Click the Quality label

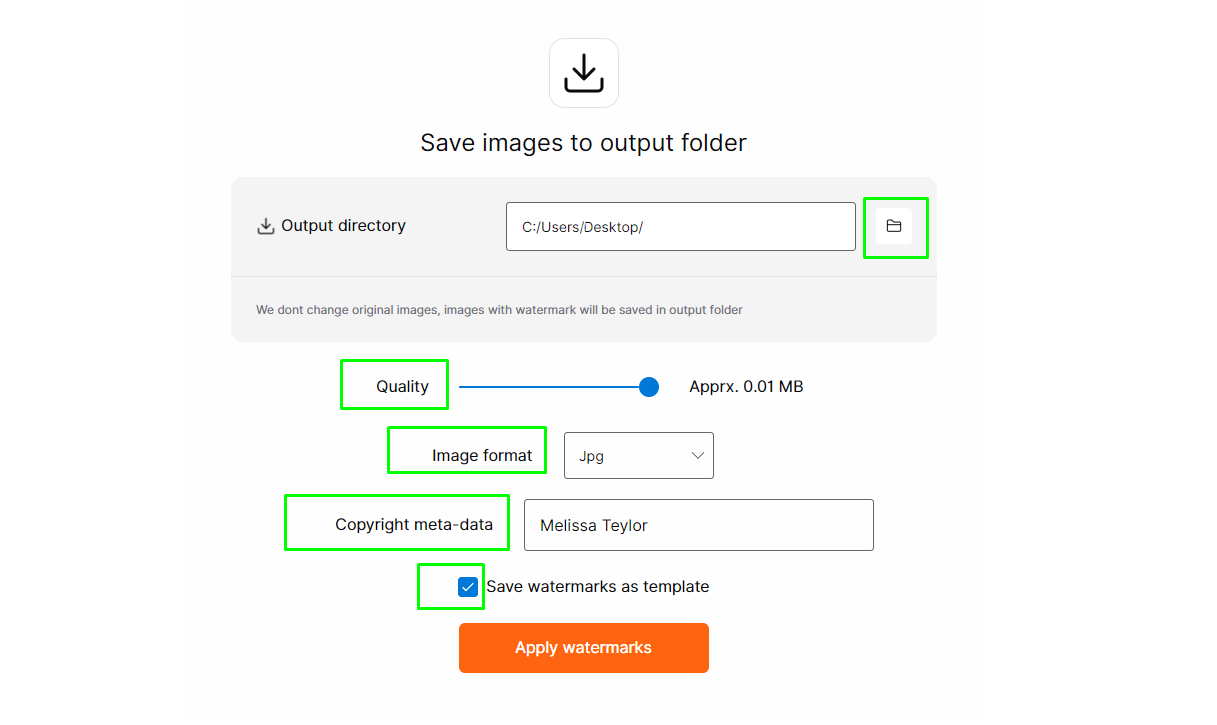(x=402, y=387)
